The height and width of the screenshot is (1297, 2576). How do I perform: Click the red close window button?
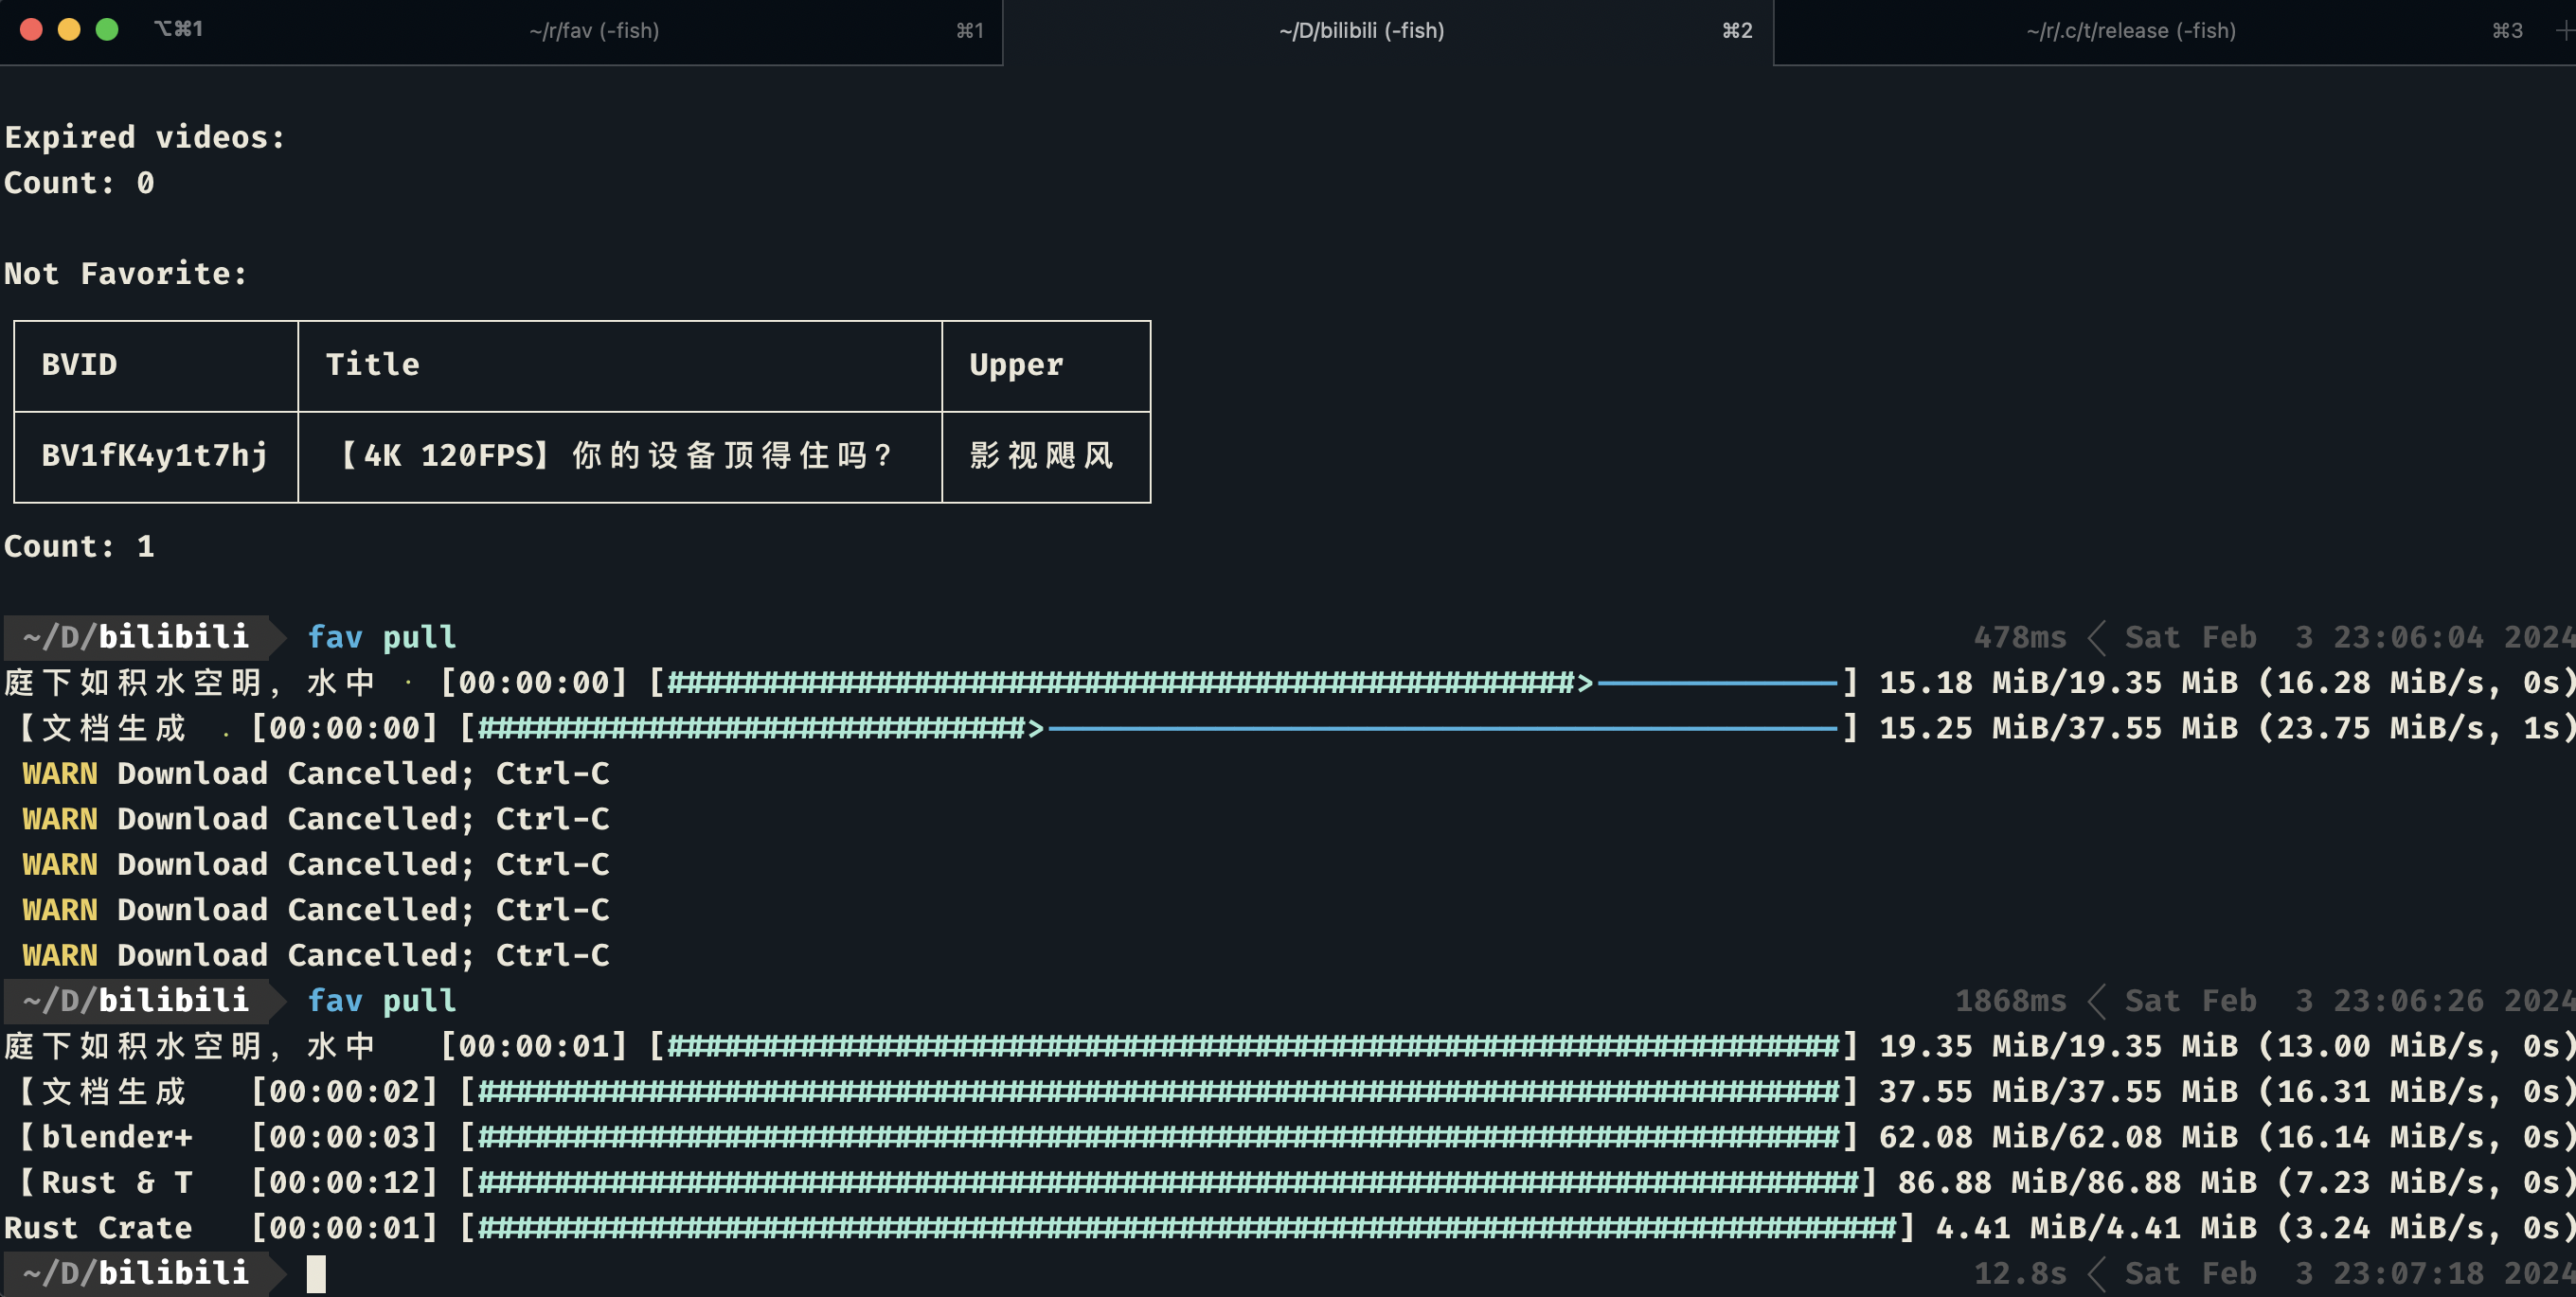31,29
